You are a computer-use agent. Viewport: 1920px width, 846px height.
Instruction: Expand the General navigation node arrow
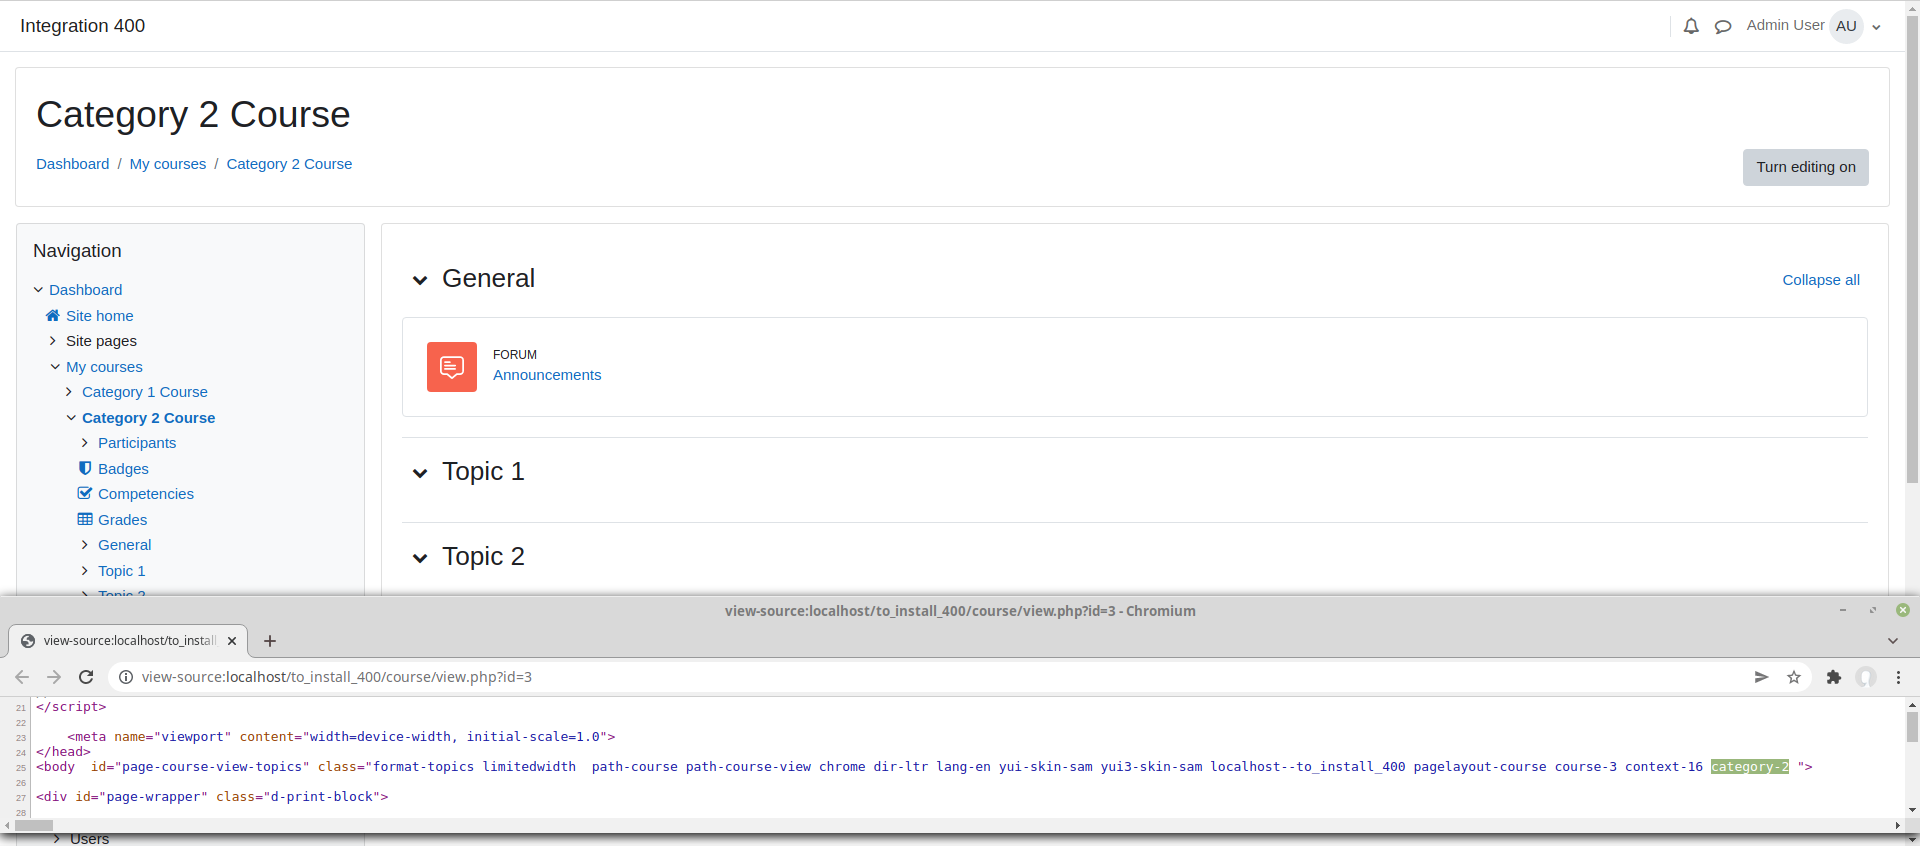[x=85, y=545]
